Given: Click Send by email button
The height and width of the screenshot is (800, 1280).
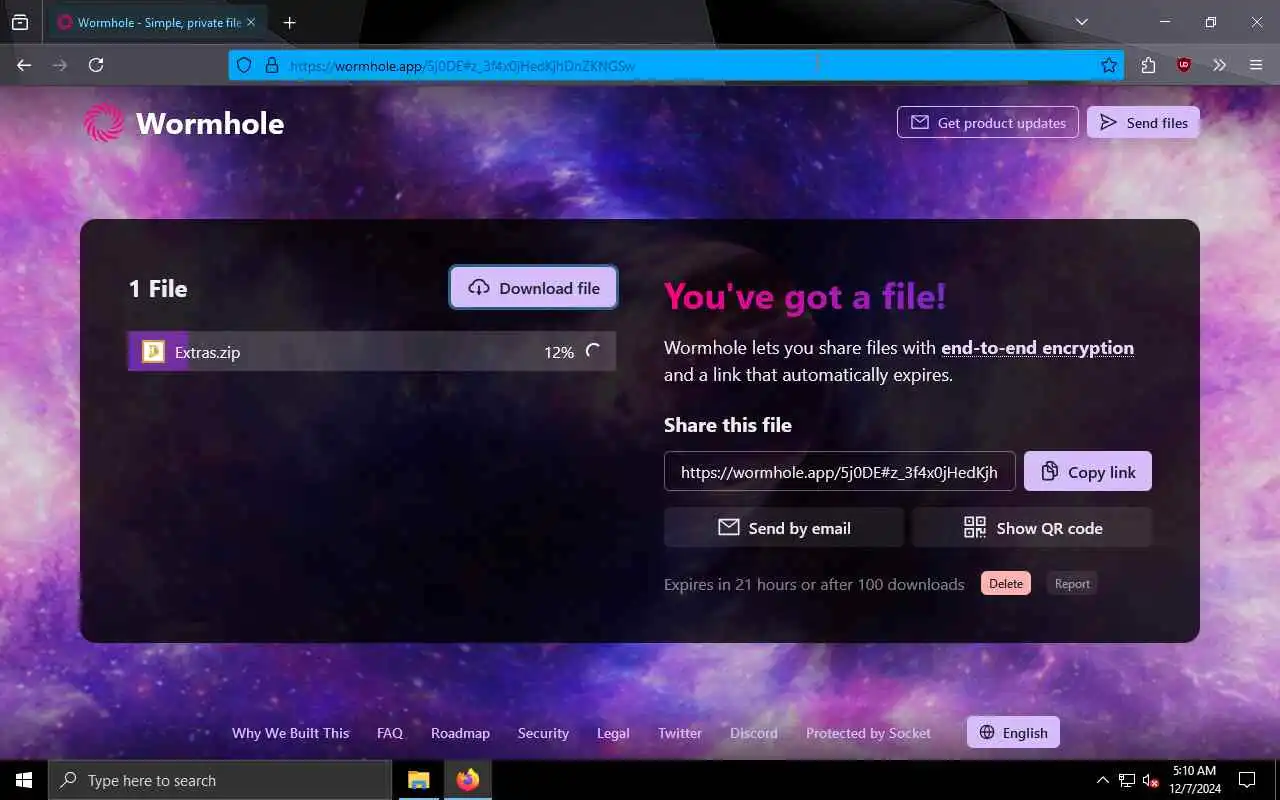Looking at the screenshot, I should (x=784, y=528).
